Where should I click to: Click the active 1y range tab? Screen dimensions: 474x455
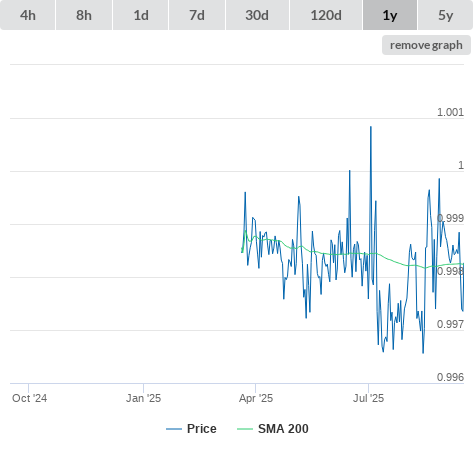pos(390,15)
